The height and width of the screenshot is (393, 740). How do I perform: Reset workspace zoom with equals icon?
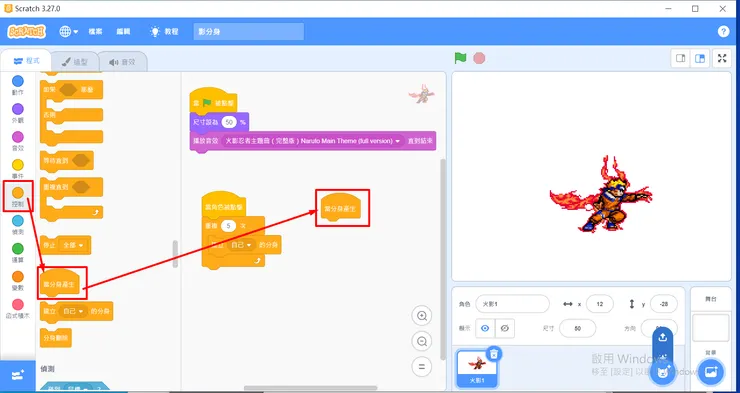[422, 366]
